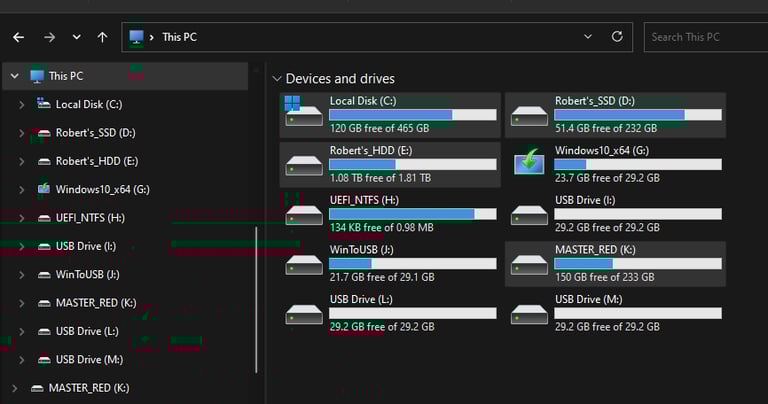Click Robert's_HDD (E:) title in main pane

click(x=371, y=151)
